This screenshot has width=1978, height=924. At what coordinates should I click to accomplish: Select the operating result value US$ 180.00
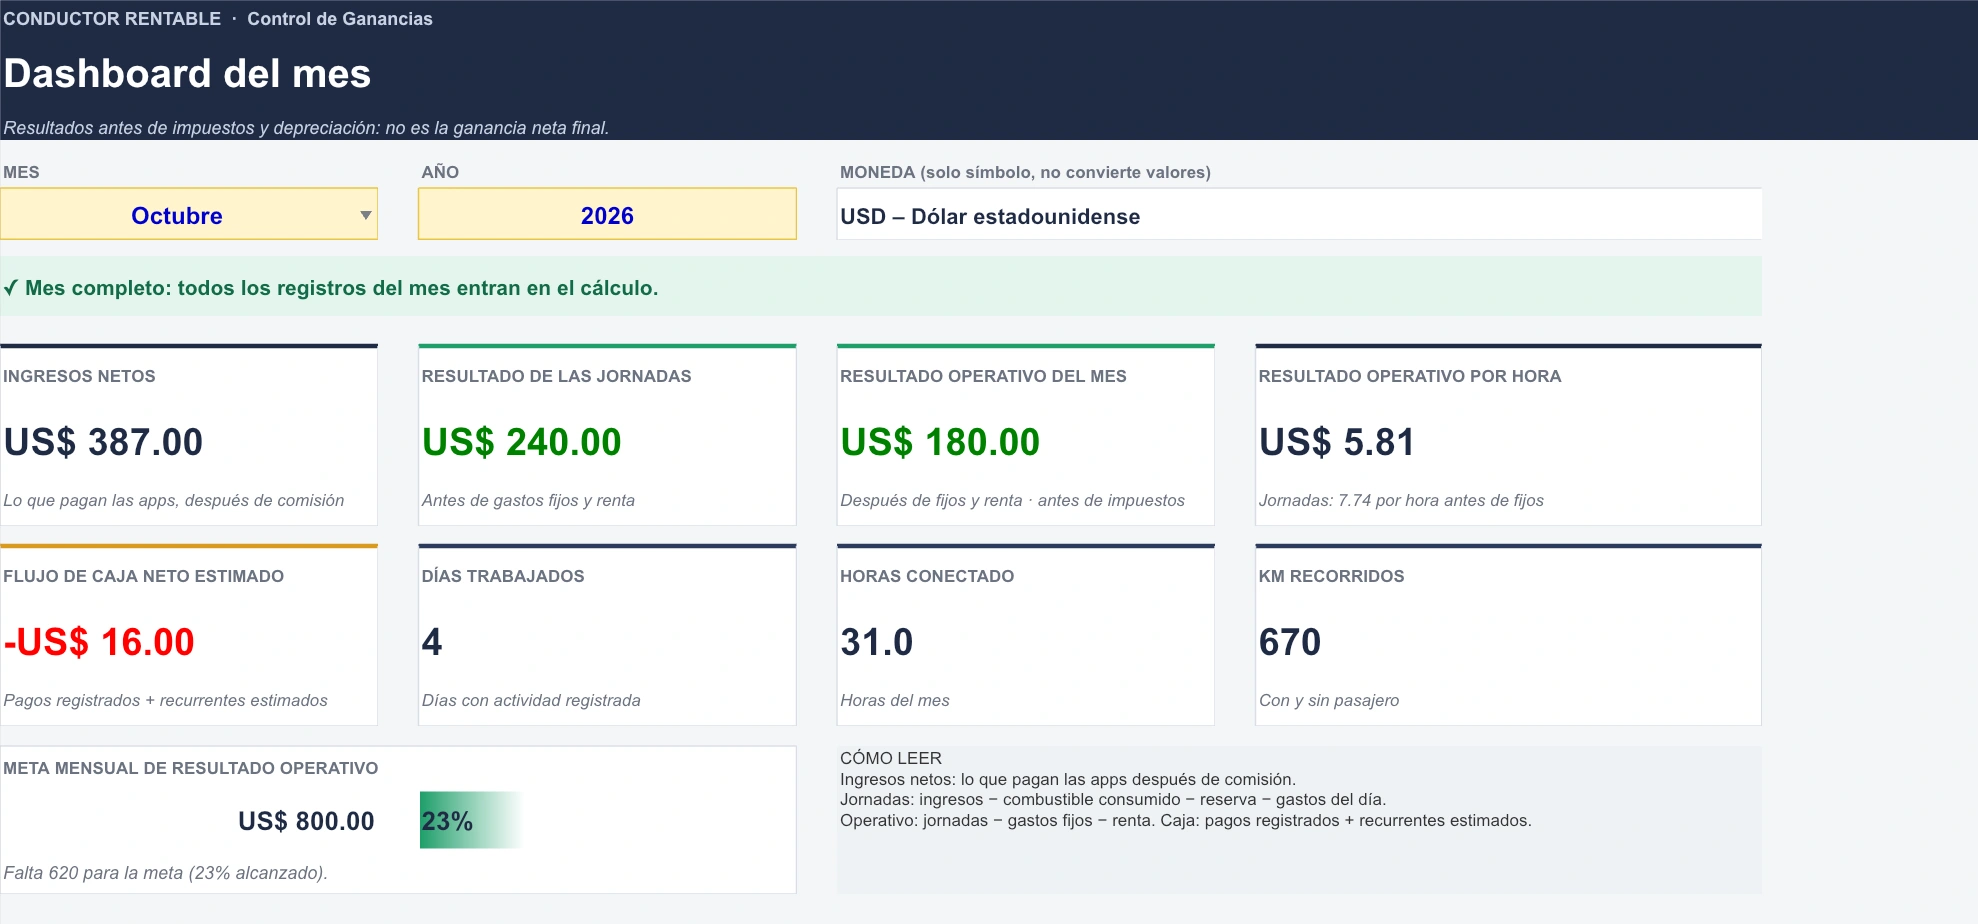(940, 442)
